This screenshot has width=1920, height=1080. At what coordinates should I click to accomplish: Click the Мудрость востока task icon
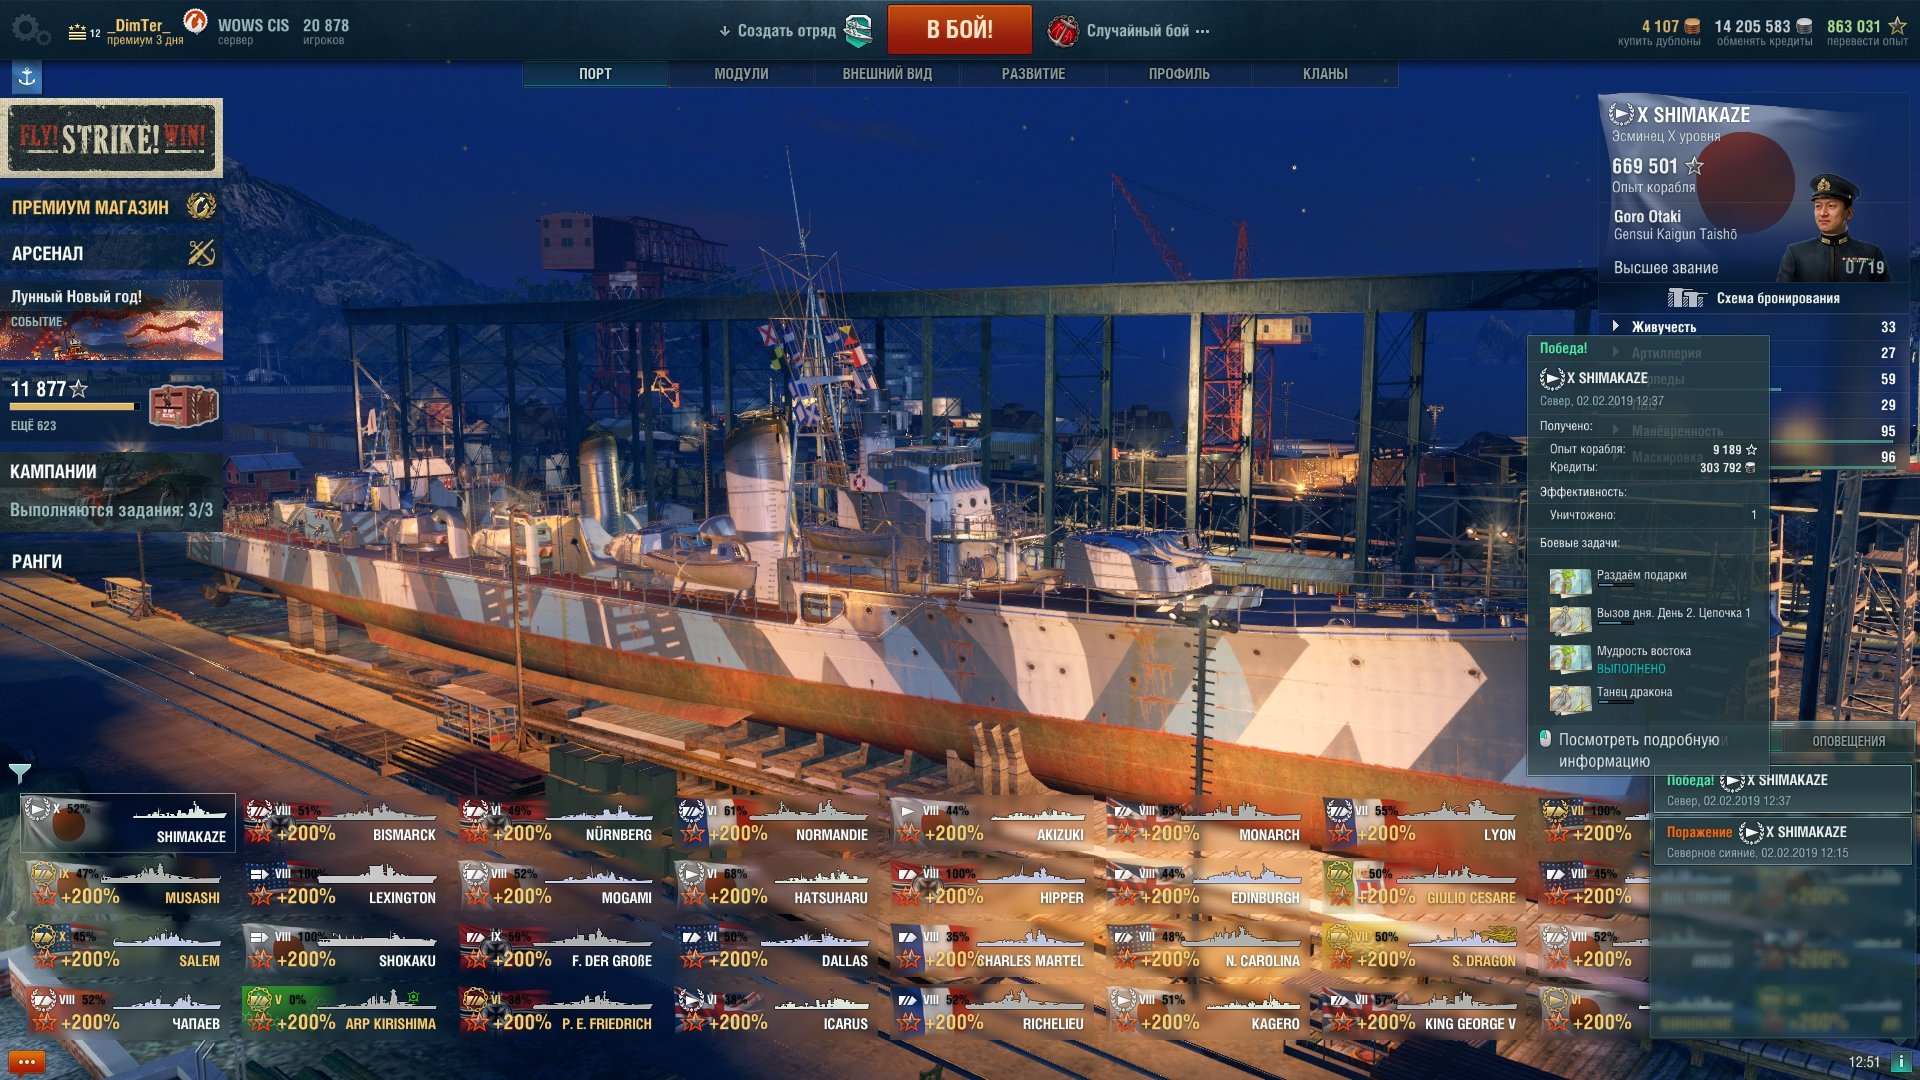click(1570, 659)
